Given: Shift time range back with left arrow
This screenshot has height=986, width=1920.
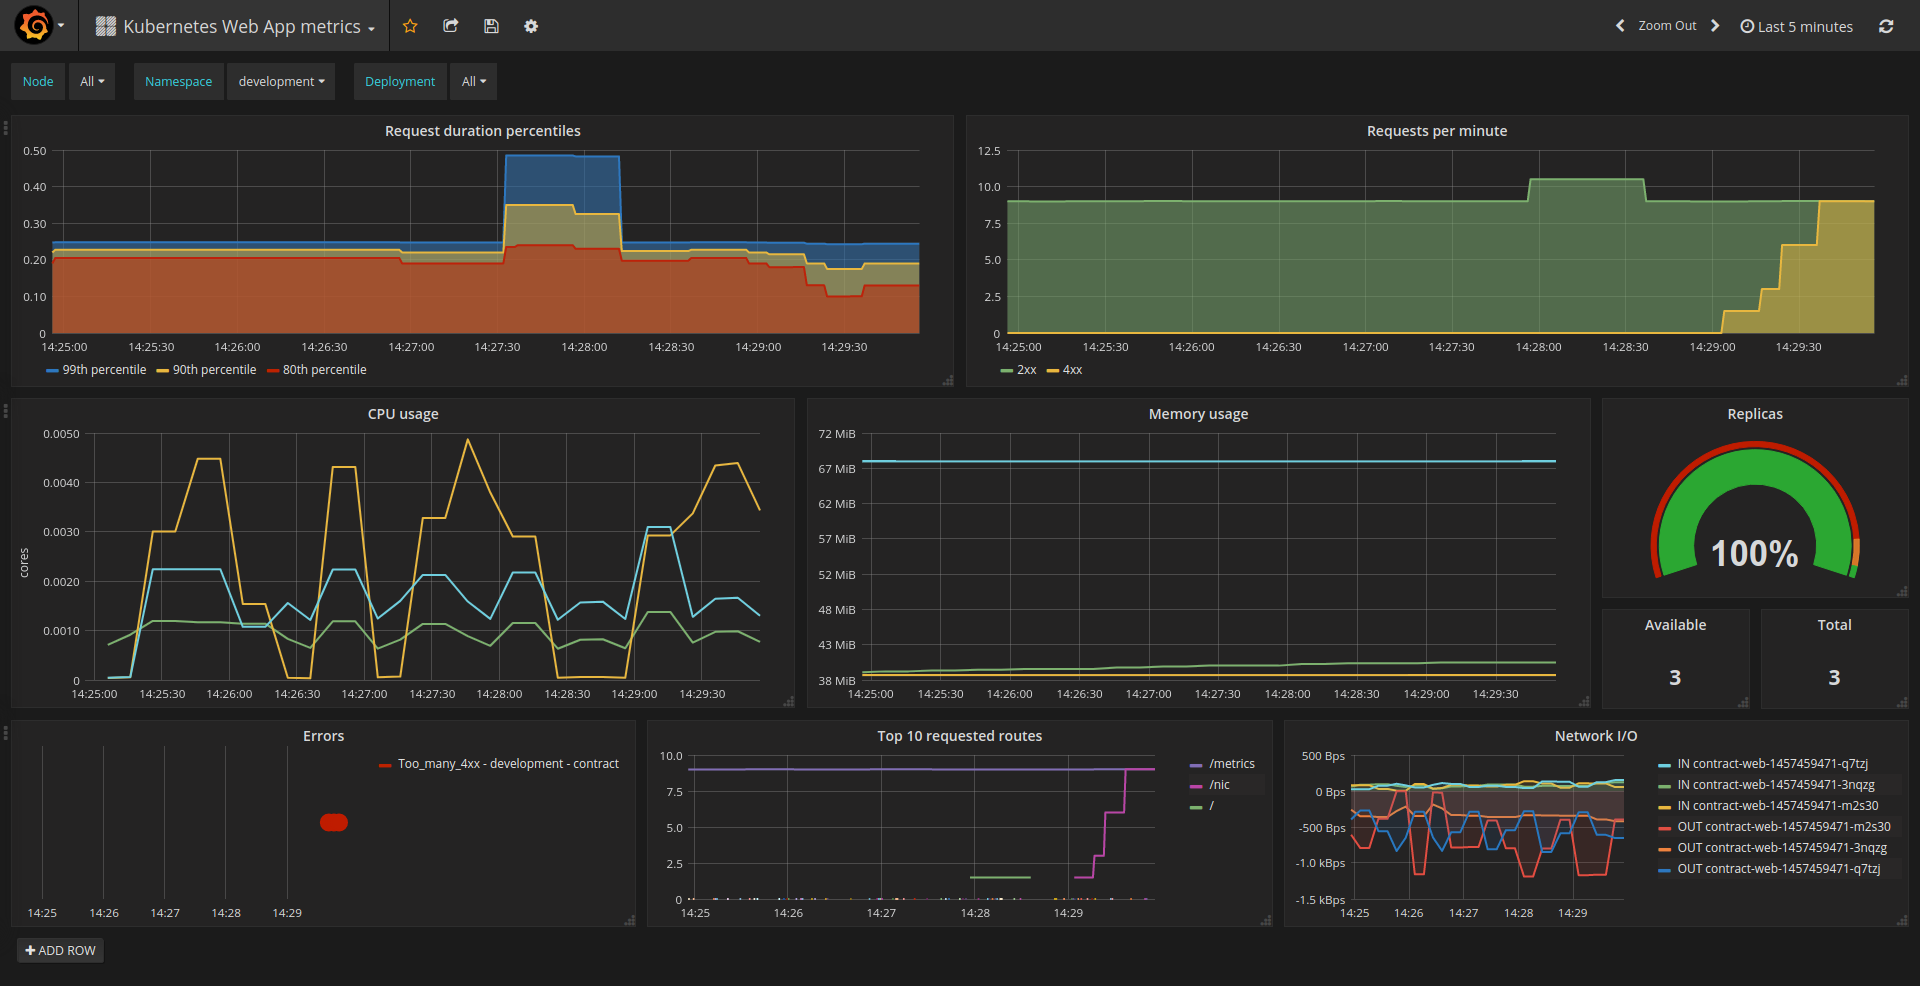Looking at the screenshot, I should [x=1620, y=26].
